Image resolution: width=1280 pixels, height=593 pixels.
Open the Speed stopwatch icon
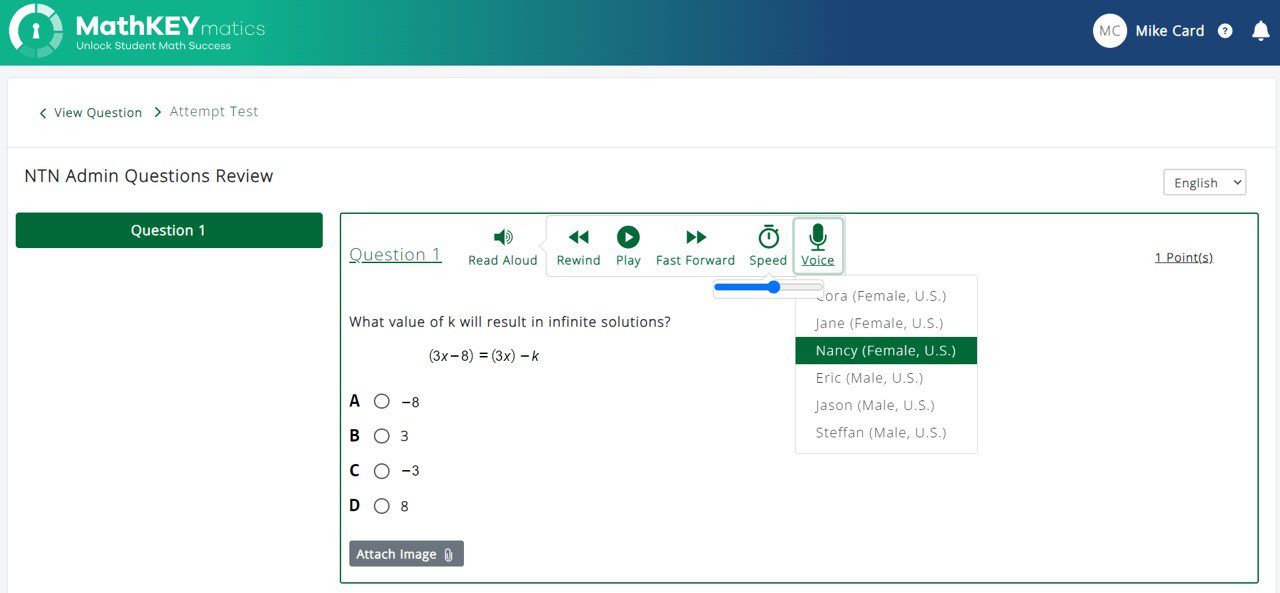pyautogui.click(x=768, y=237)
